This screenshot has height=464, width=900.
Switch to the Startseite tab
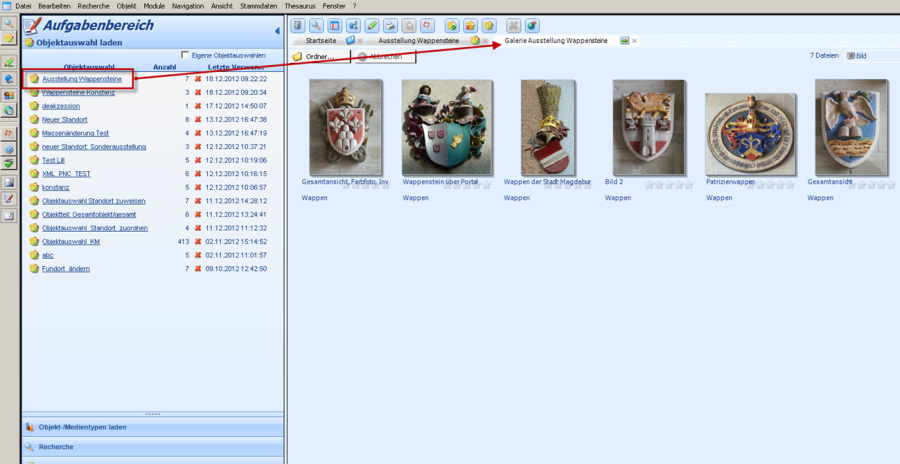click(321, 41)
